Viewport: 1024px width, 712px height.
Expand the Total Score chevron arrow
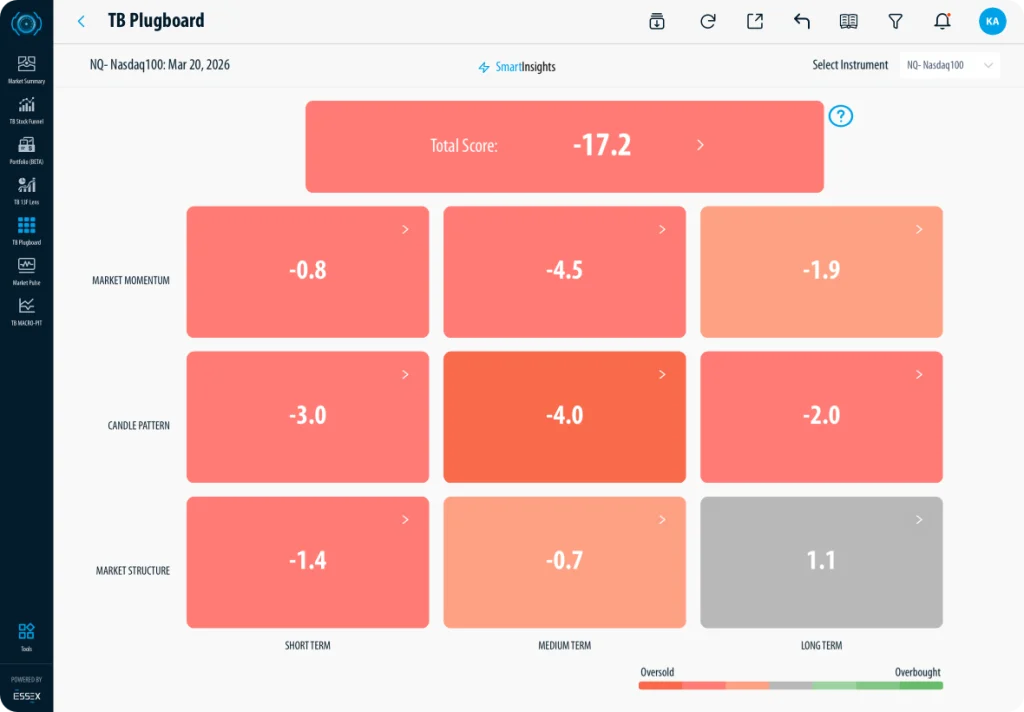coord(700,145)
